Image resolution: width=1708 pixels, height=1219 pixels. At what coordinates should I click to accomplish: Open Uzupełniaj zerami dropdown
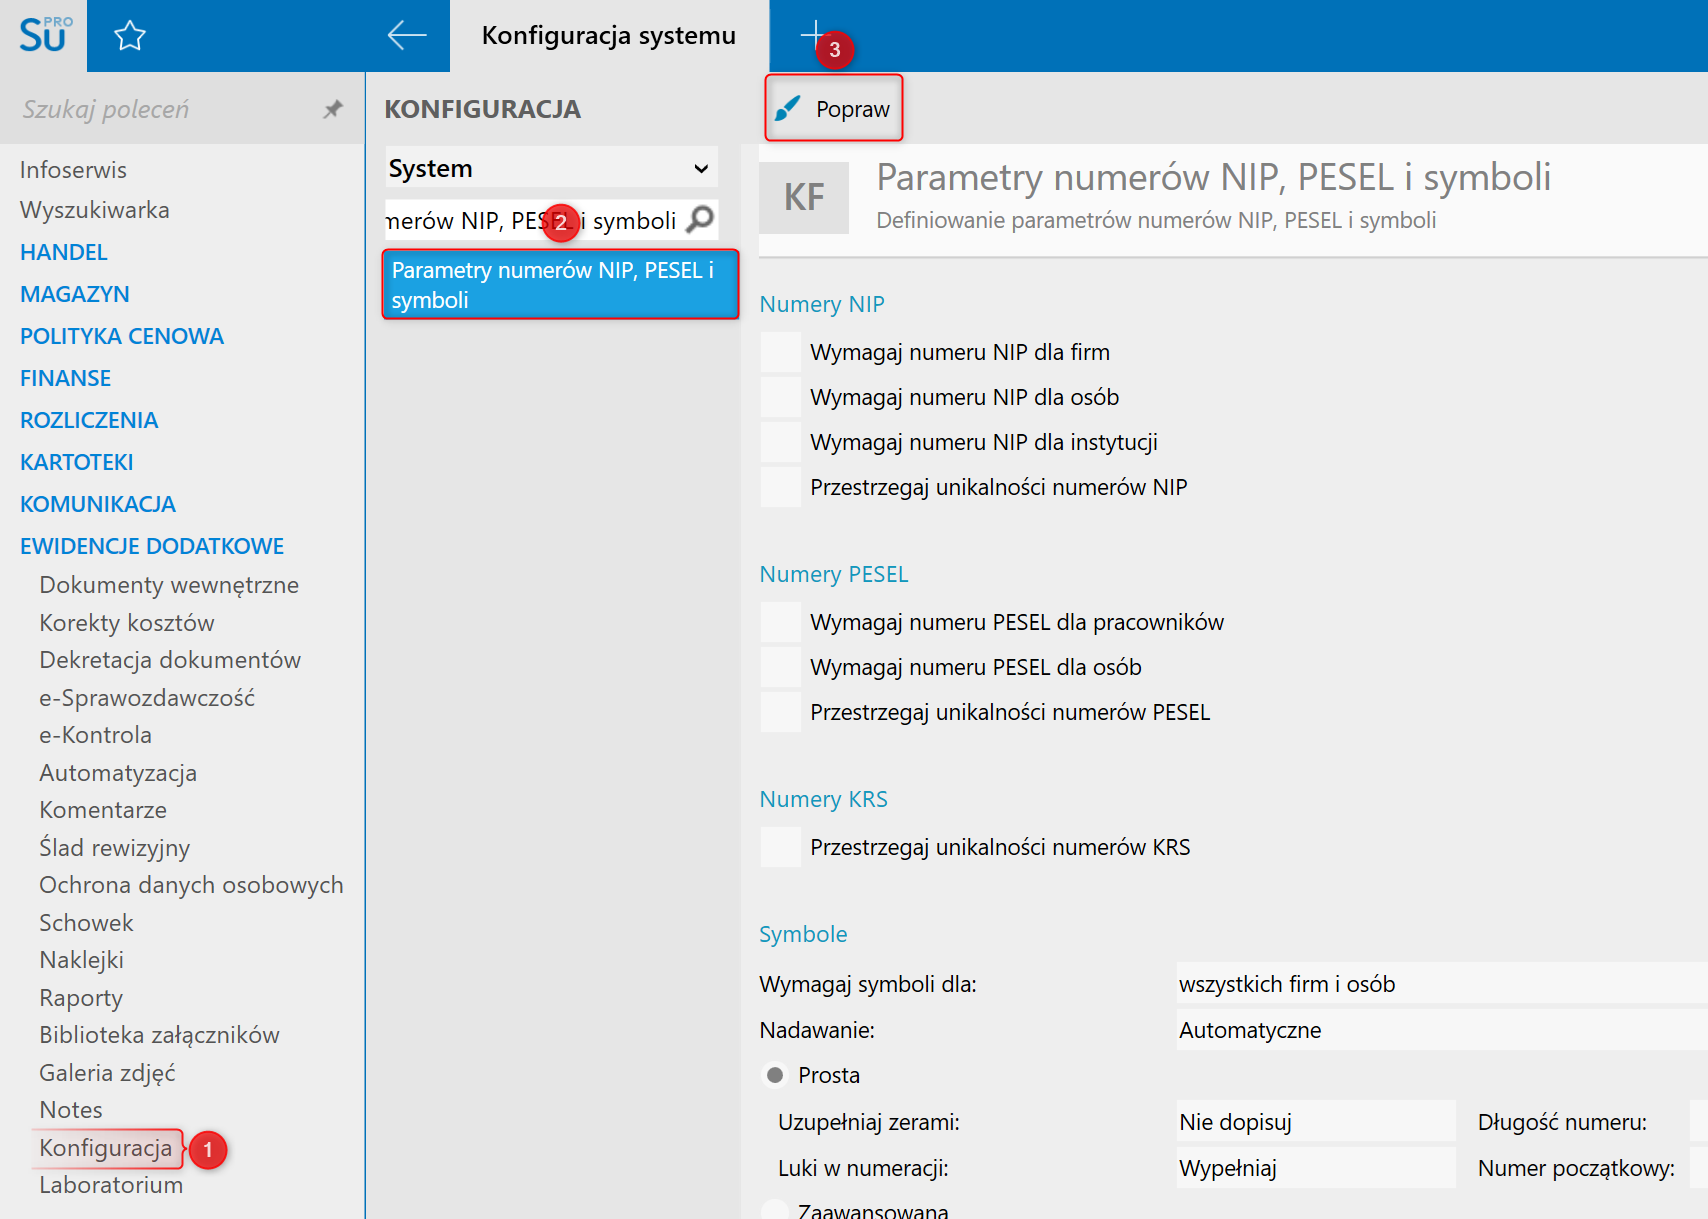(1316, 1122)
